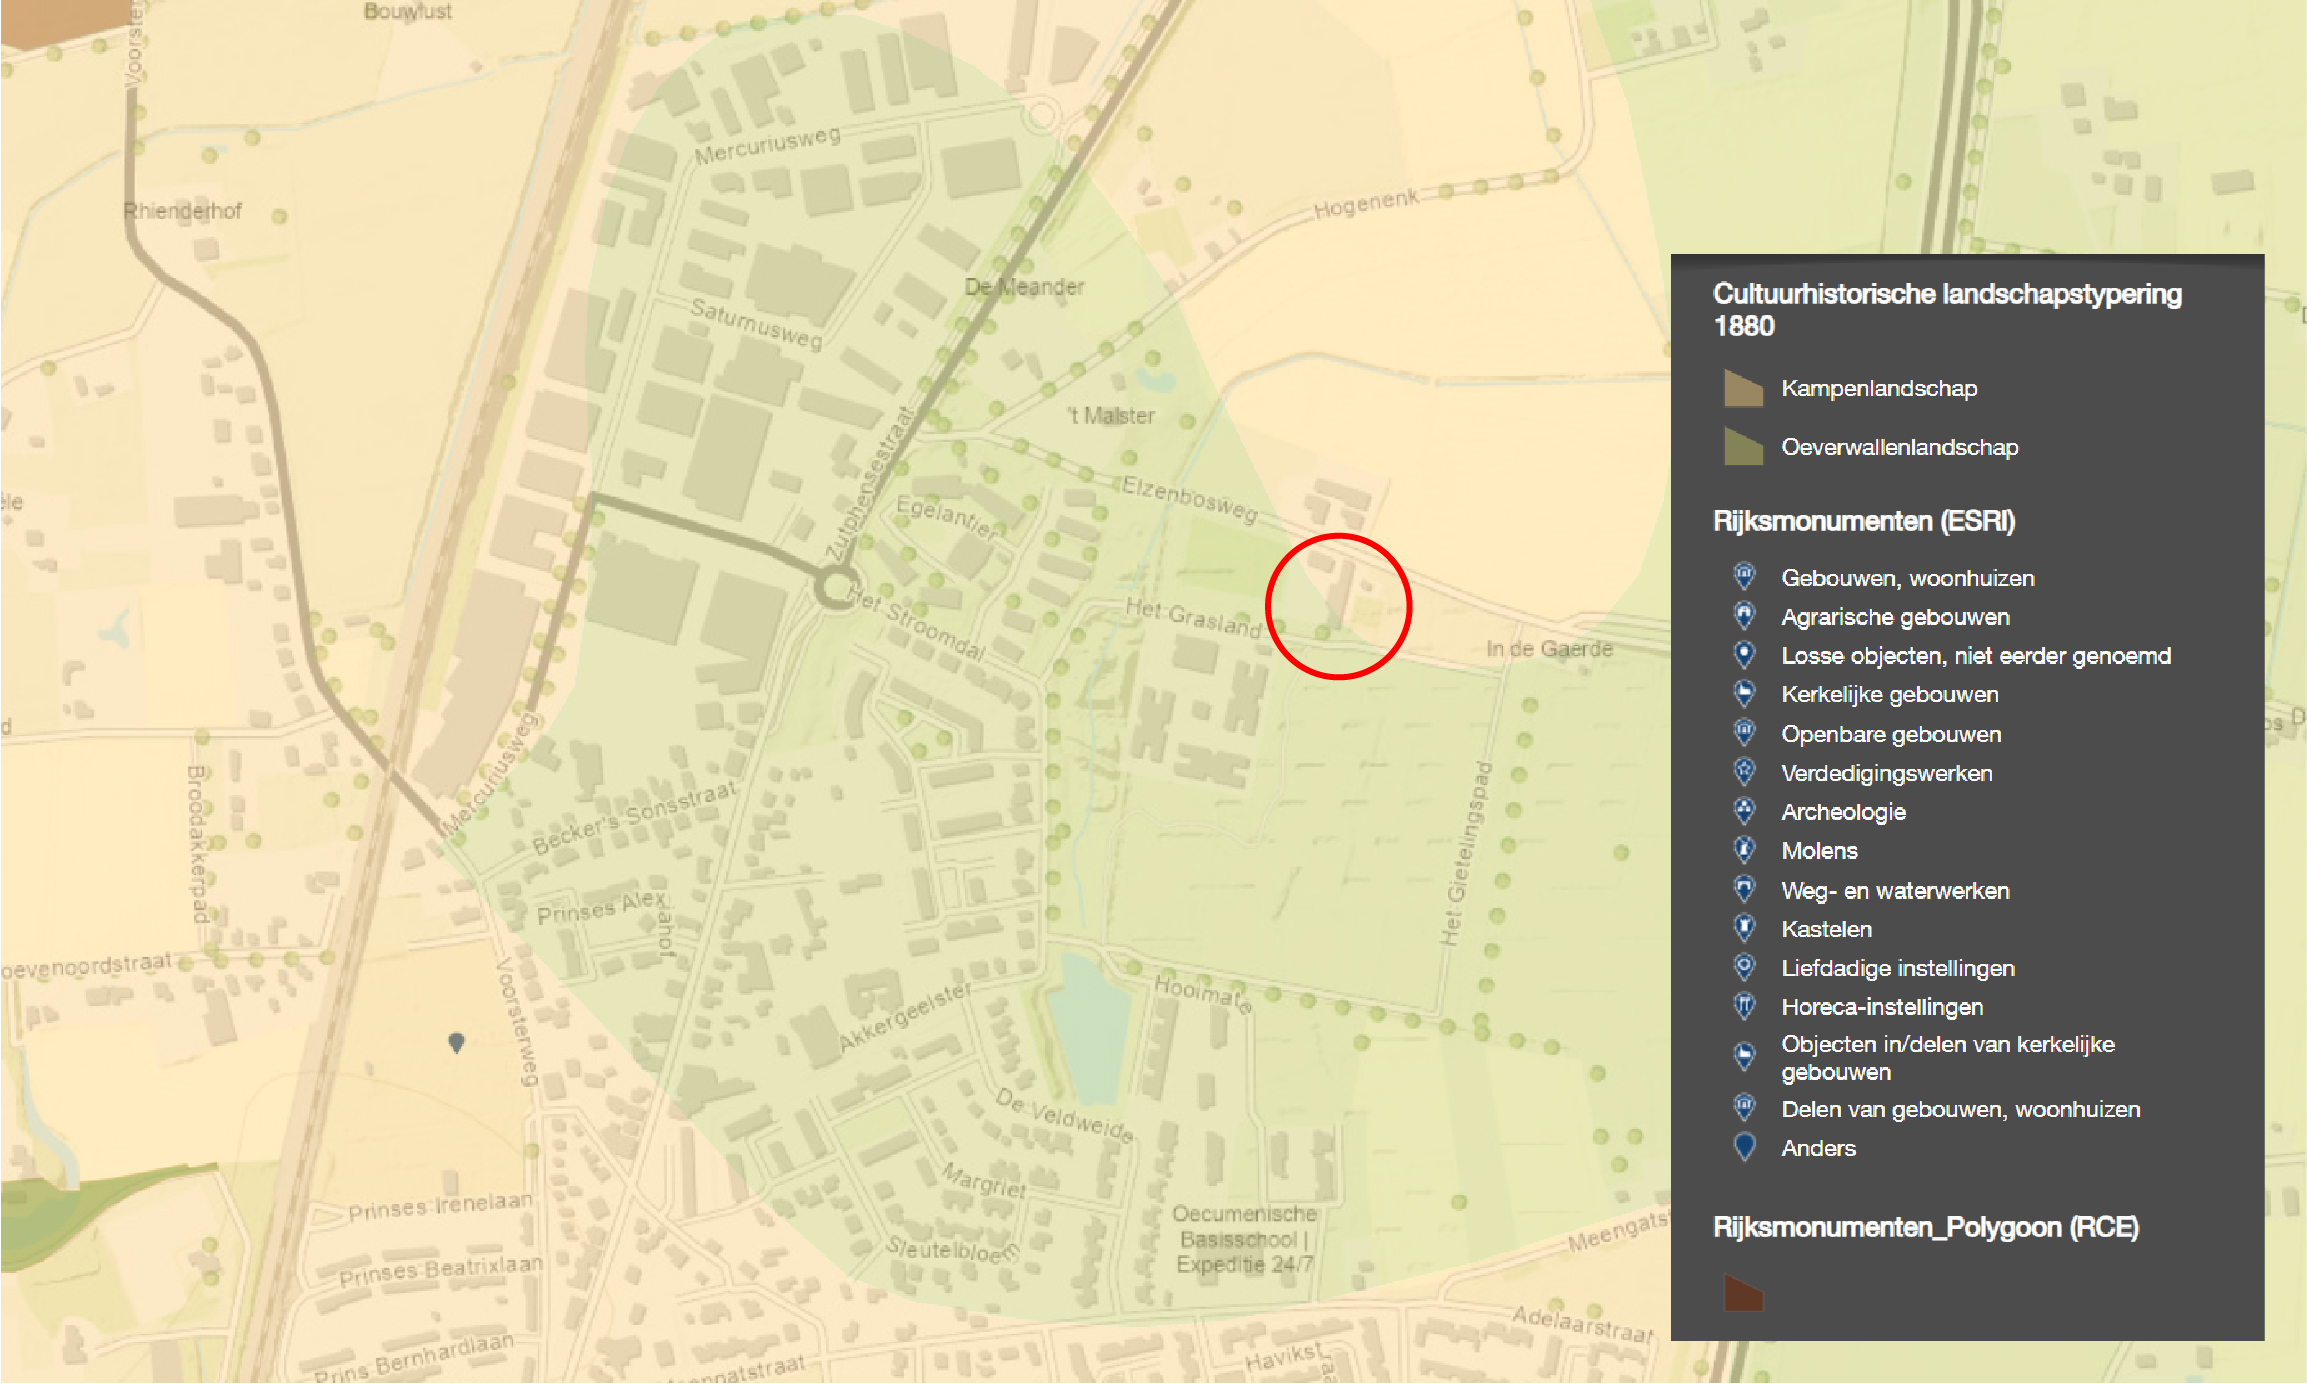Screen dimensions: 2307x1384
Task: Click the Becker's Sonsstraat street label
Action: 634,818
